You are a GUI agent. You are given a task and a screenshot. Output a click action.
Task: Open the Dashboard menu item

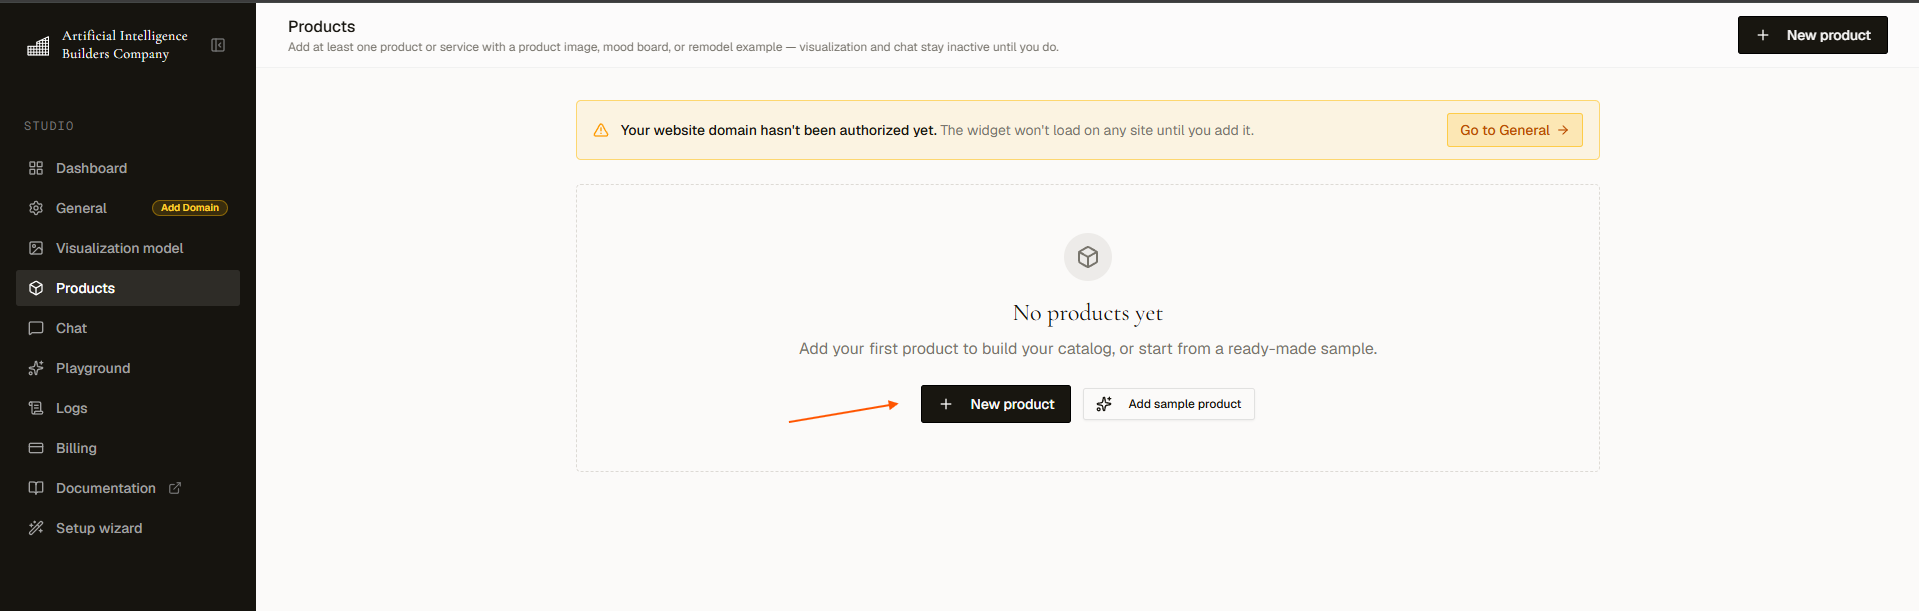[128, 168]
